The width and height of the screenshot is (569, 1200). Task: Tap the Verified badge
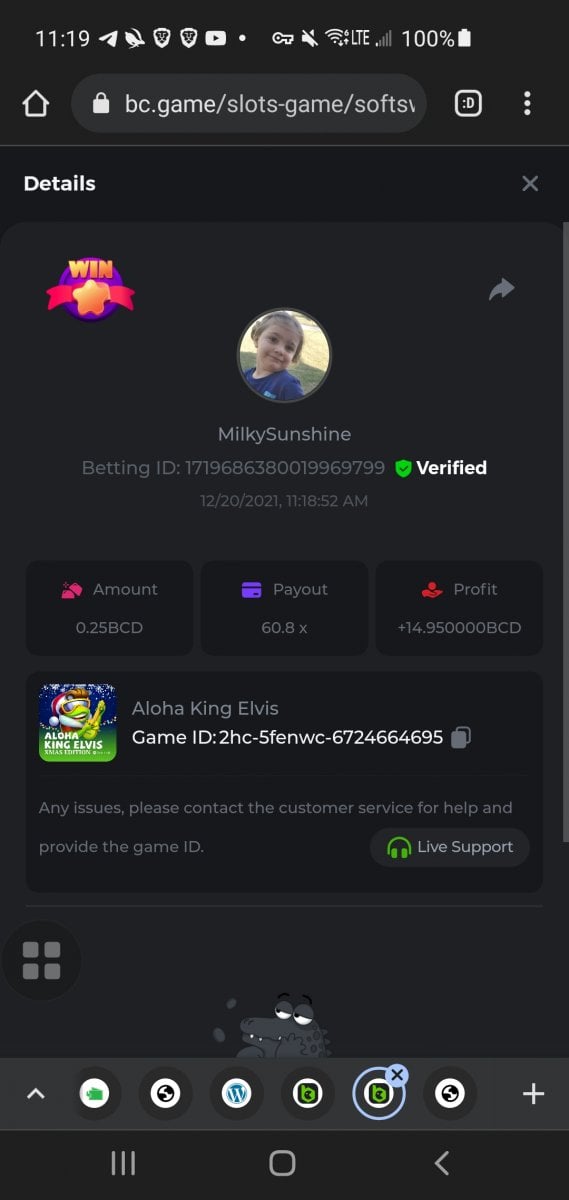pyautogui.click(x=441, y=468)
